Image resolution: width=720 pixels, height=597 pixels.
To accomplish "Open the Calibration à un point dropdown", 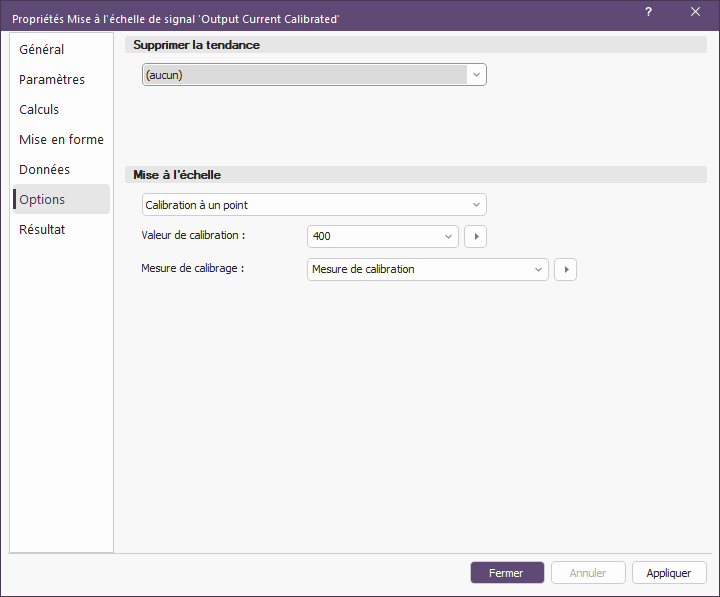I will click(x=314, y=205).
